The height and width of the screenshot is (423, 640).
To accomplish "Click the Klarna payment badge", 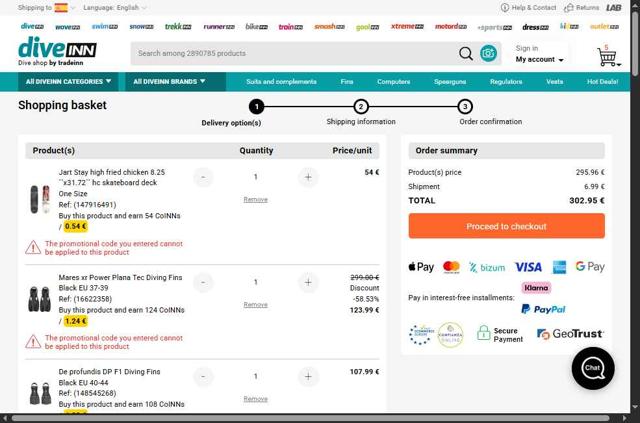I will 536,287.
